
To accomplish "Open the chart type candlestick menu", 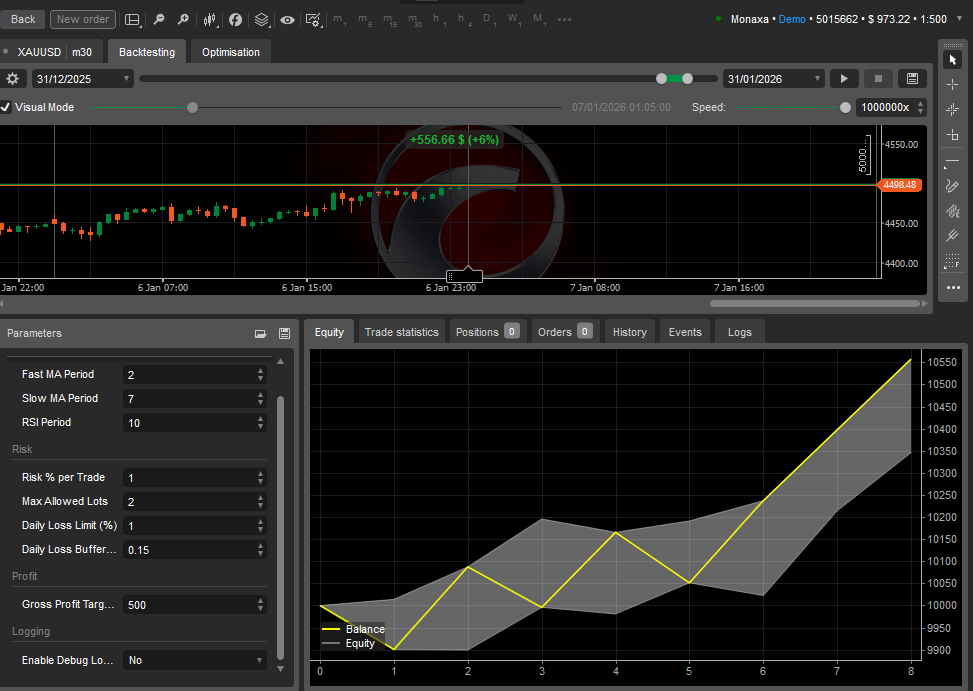I will coord(210,19).
